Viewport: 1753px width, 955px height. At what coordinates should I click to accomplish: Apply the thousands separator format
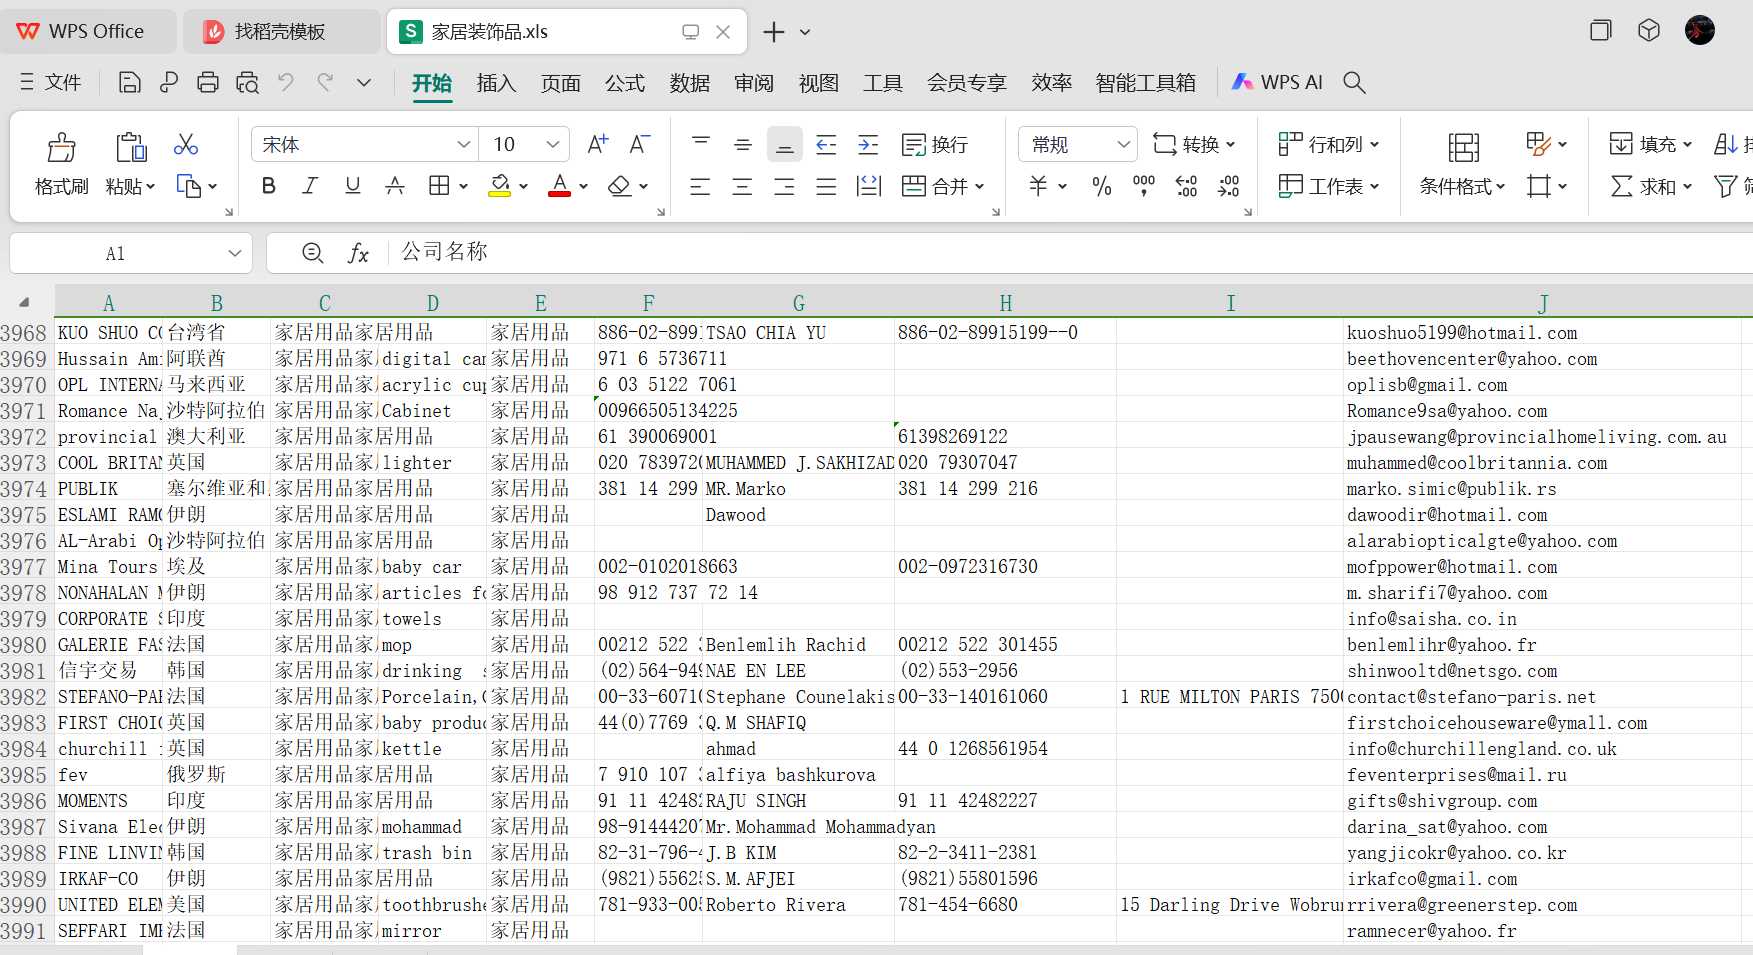click(1144, 186)
